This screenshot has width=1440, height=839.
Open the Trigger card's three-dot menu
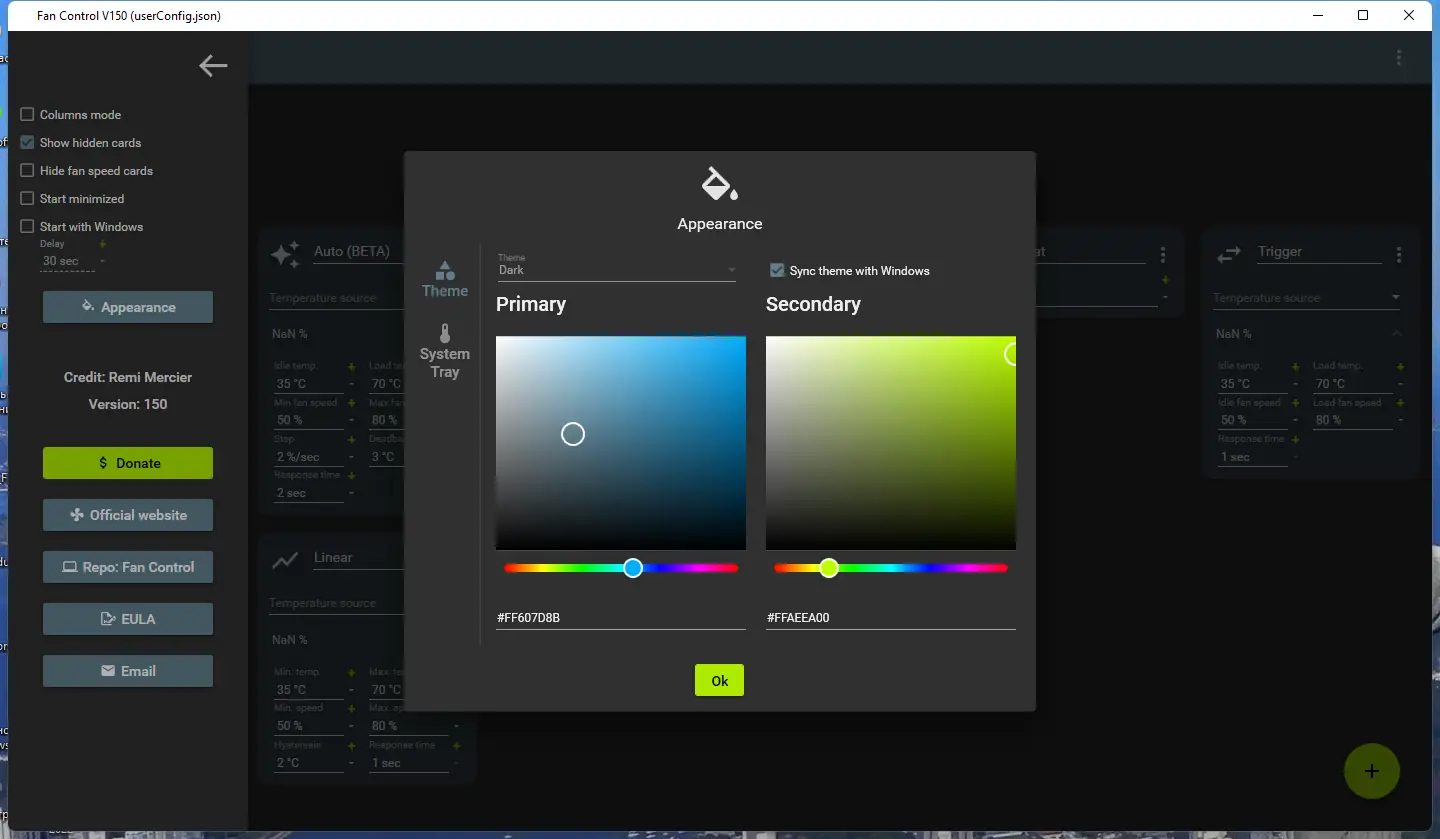coord(1399,255)
